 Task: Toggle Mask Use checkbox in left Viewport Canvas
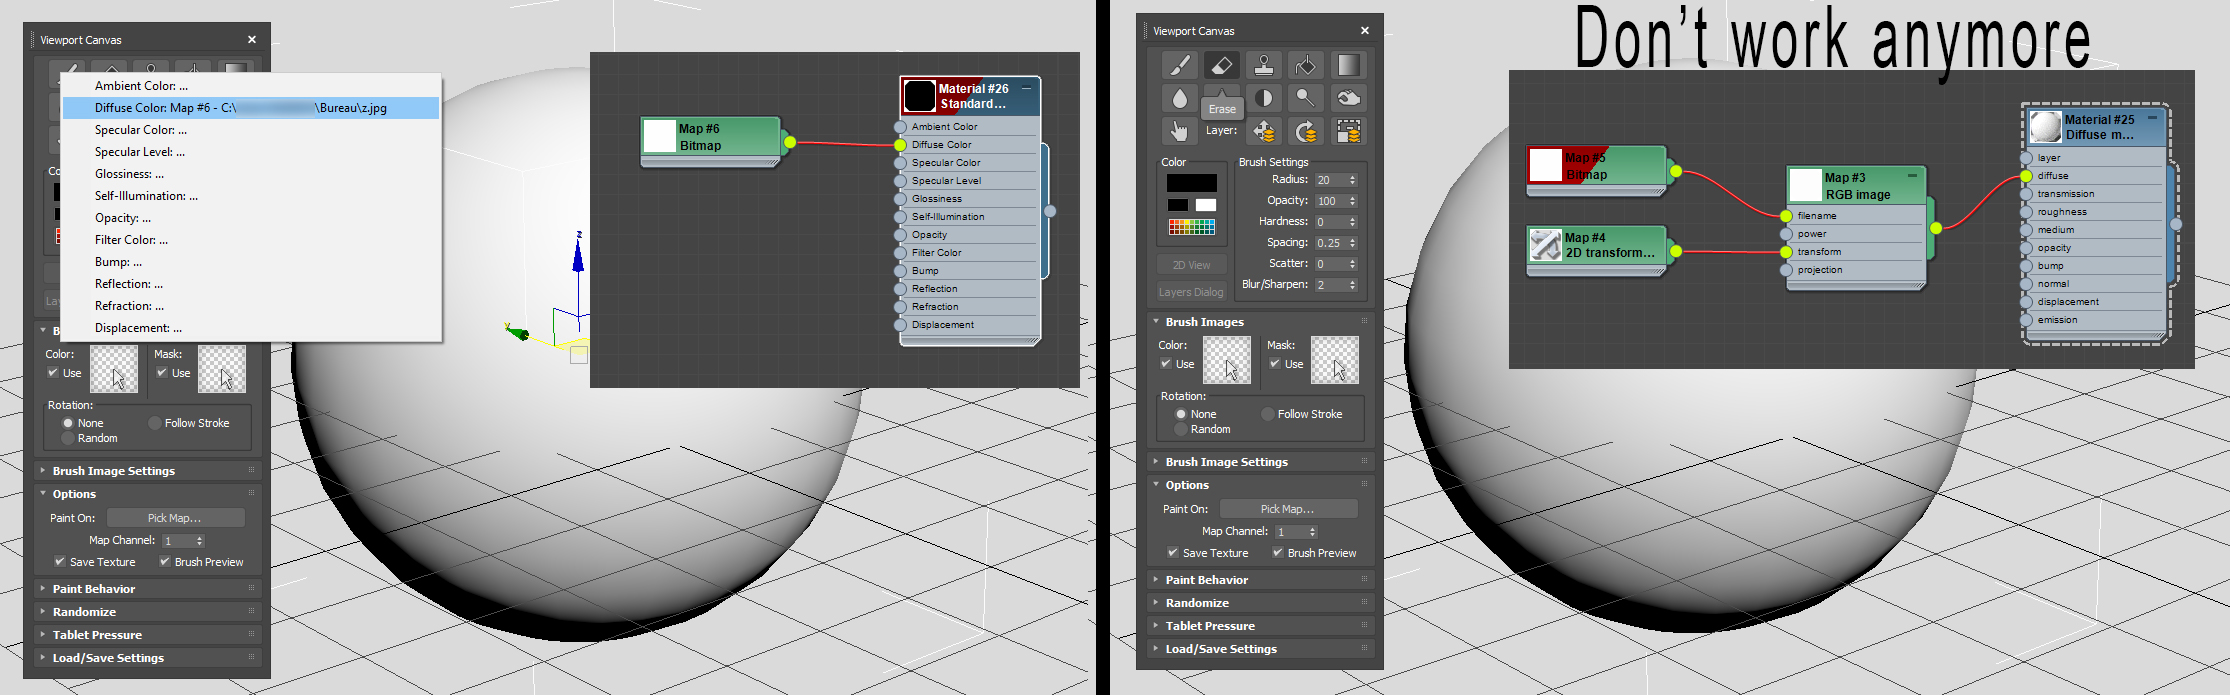[x=161, y=372]
